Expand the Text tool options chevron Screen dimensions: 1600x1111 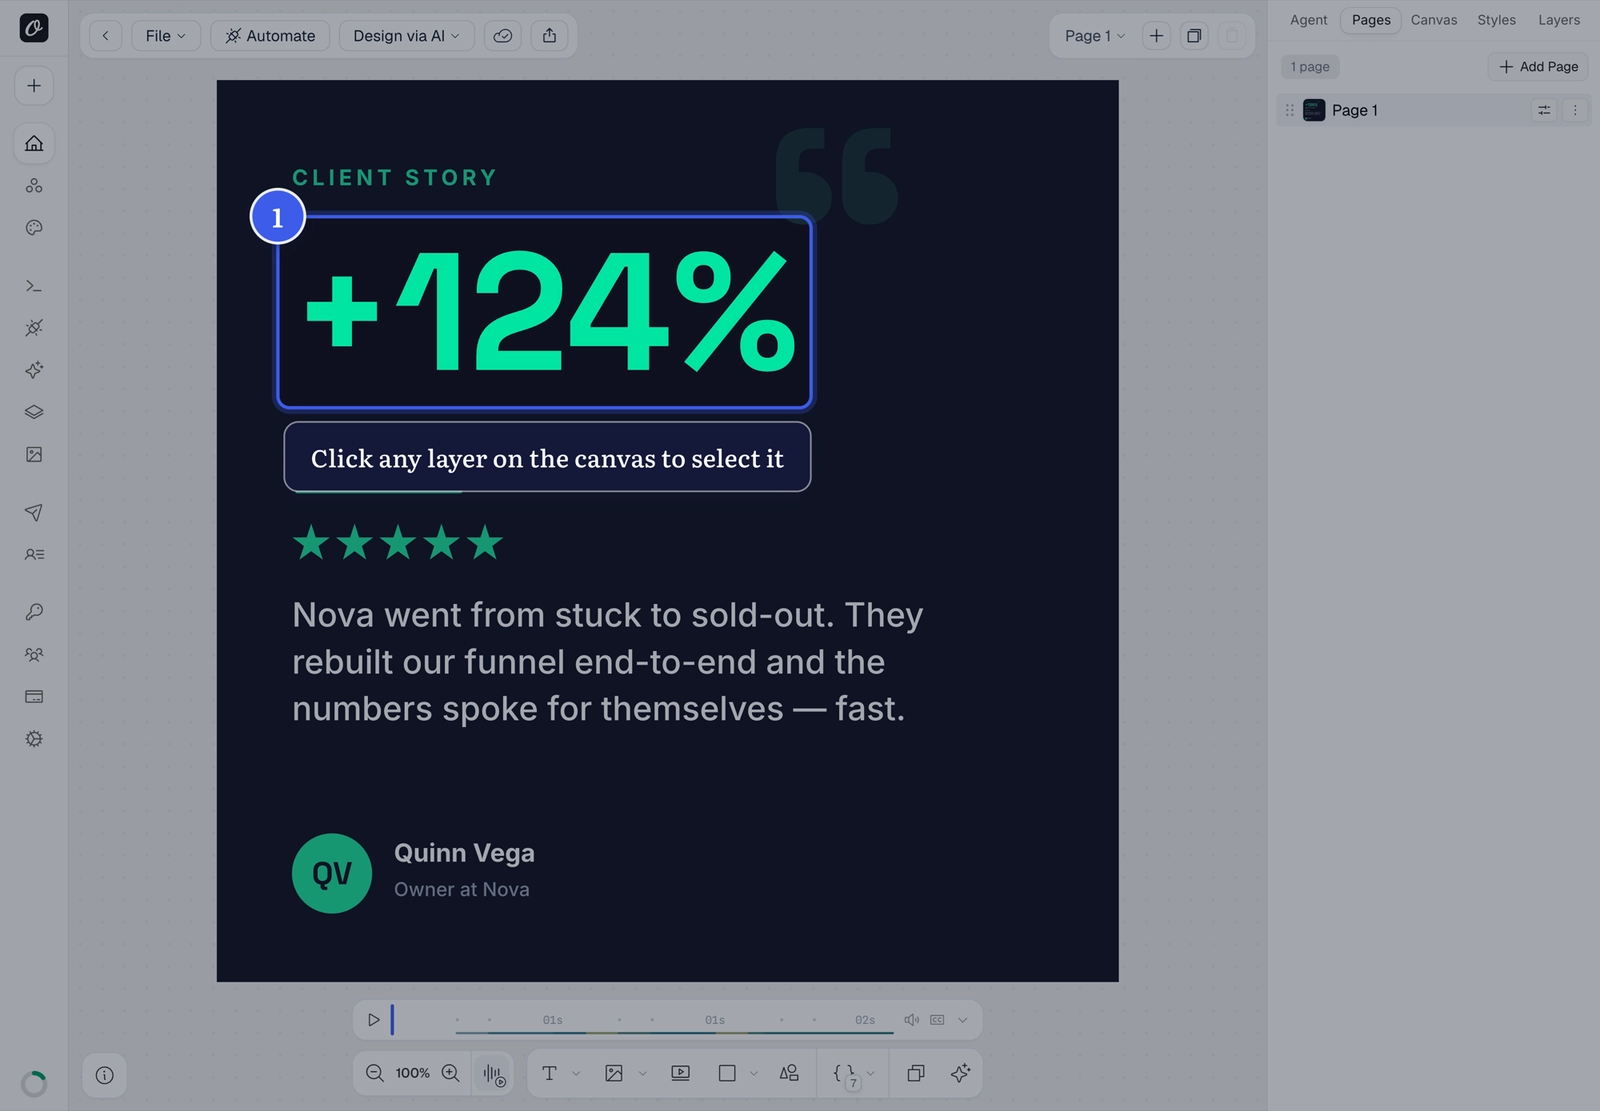pyautogui.click(x=576, y=1073)
